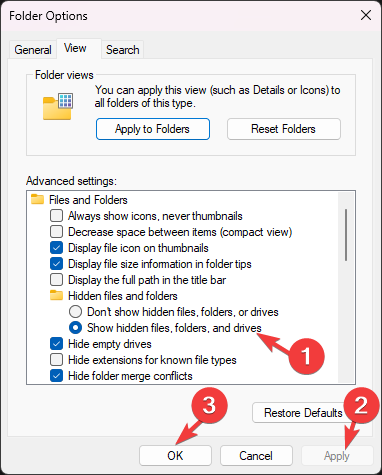The width and height of the screenshot is (382, 475).
Task: Click the Folder views group label
Action: pos(64,75)
